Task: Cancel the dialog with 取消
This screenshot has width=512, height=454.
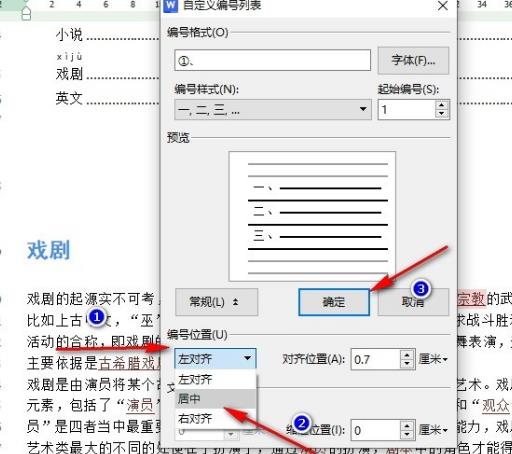Action: pyautogui.click(x=413, y=302)
